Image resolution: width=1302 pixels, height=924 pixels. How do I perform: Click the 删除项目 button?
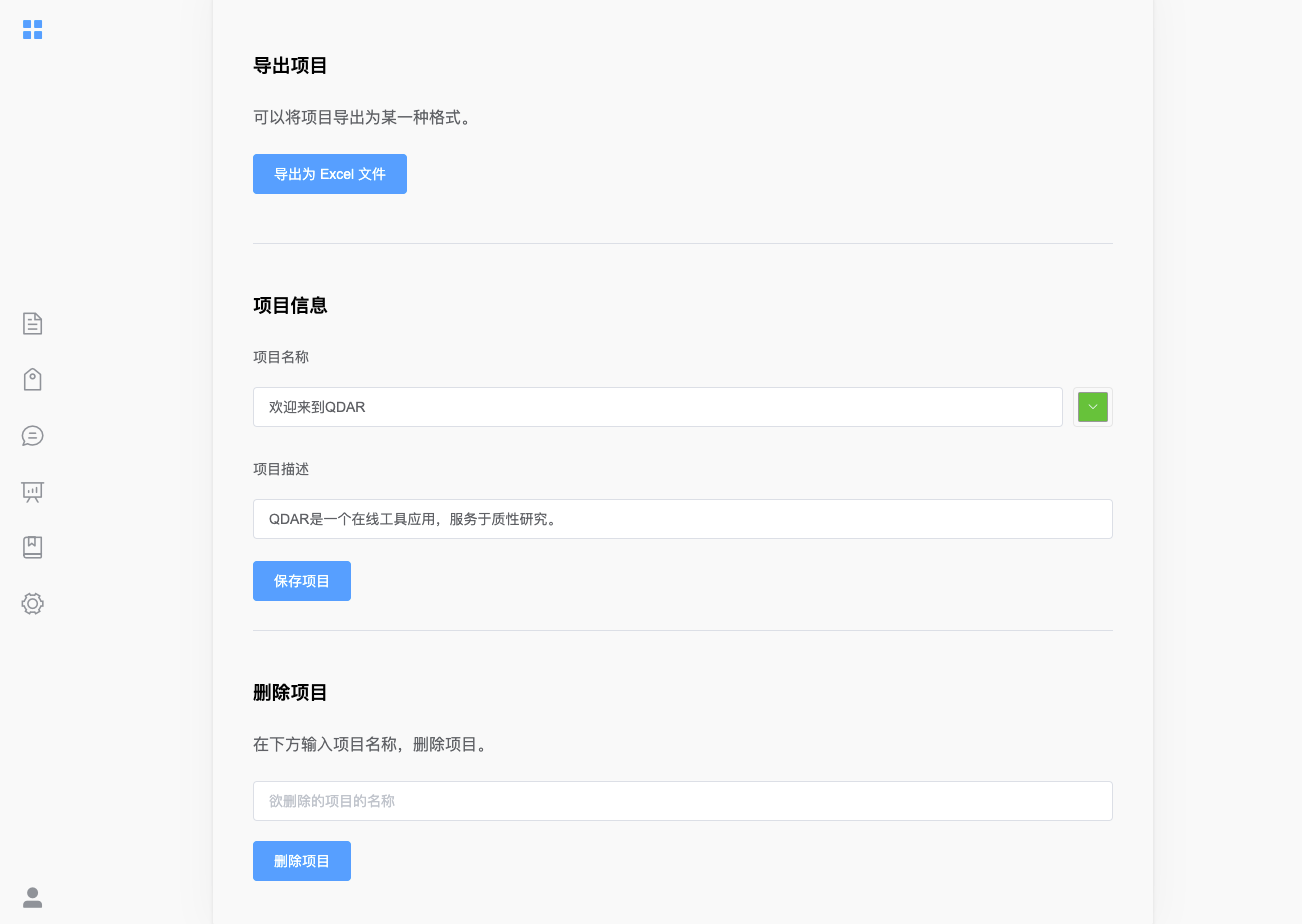302,861
